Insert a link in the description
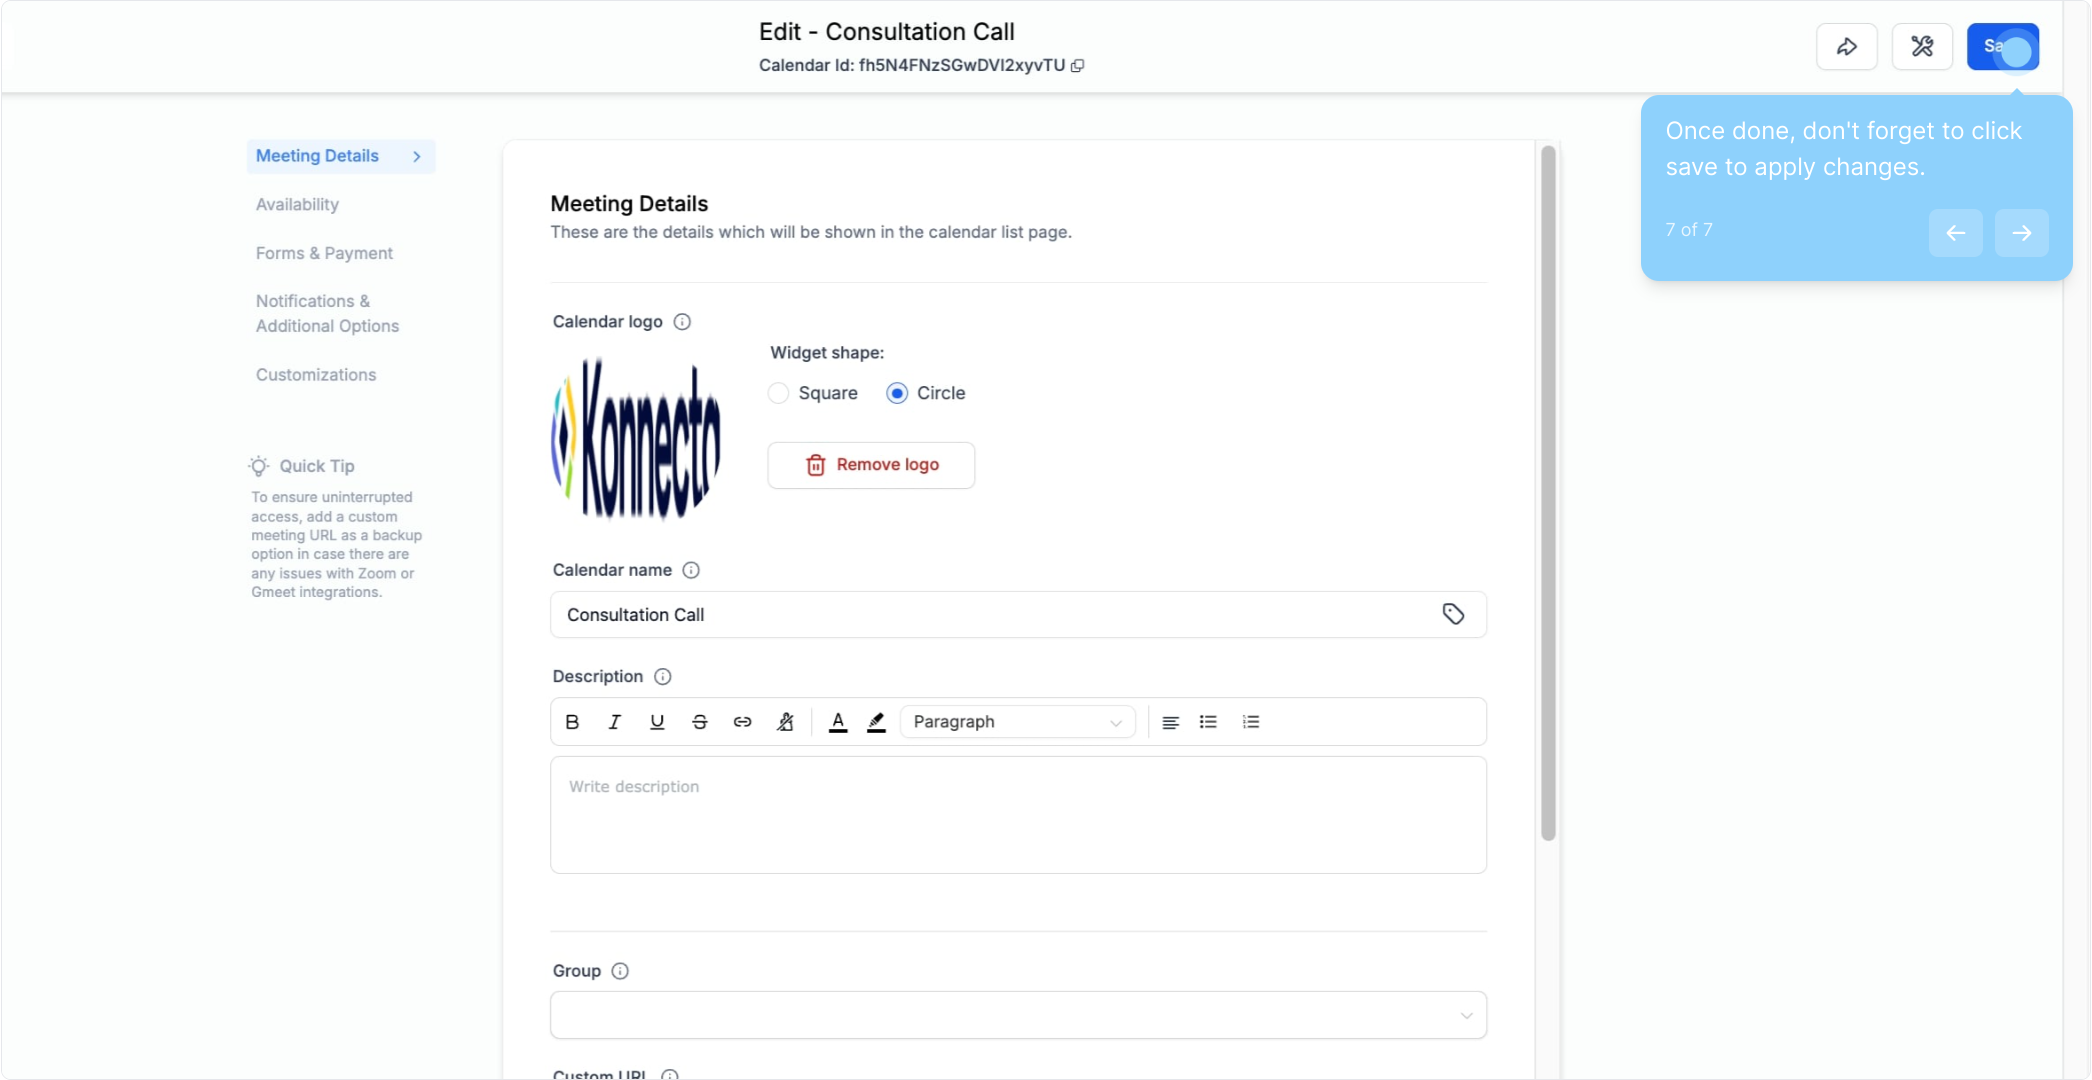The height and width of the screenshot is (1080, 2092). pyautogui.click(x=742, y=722)
